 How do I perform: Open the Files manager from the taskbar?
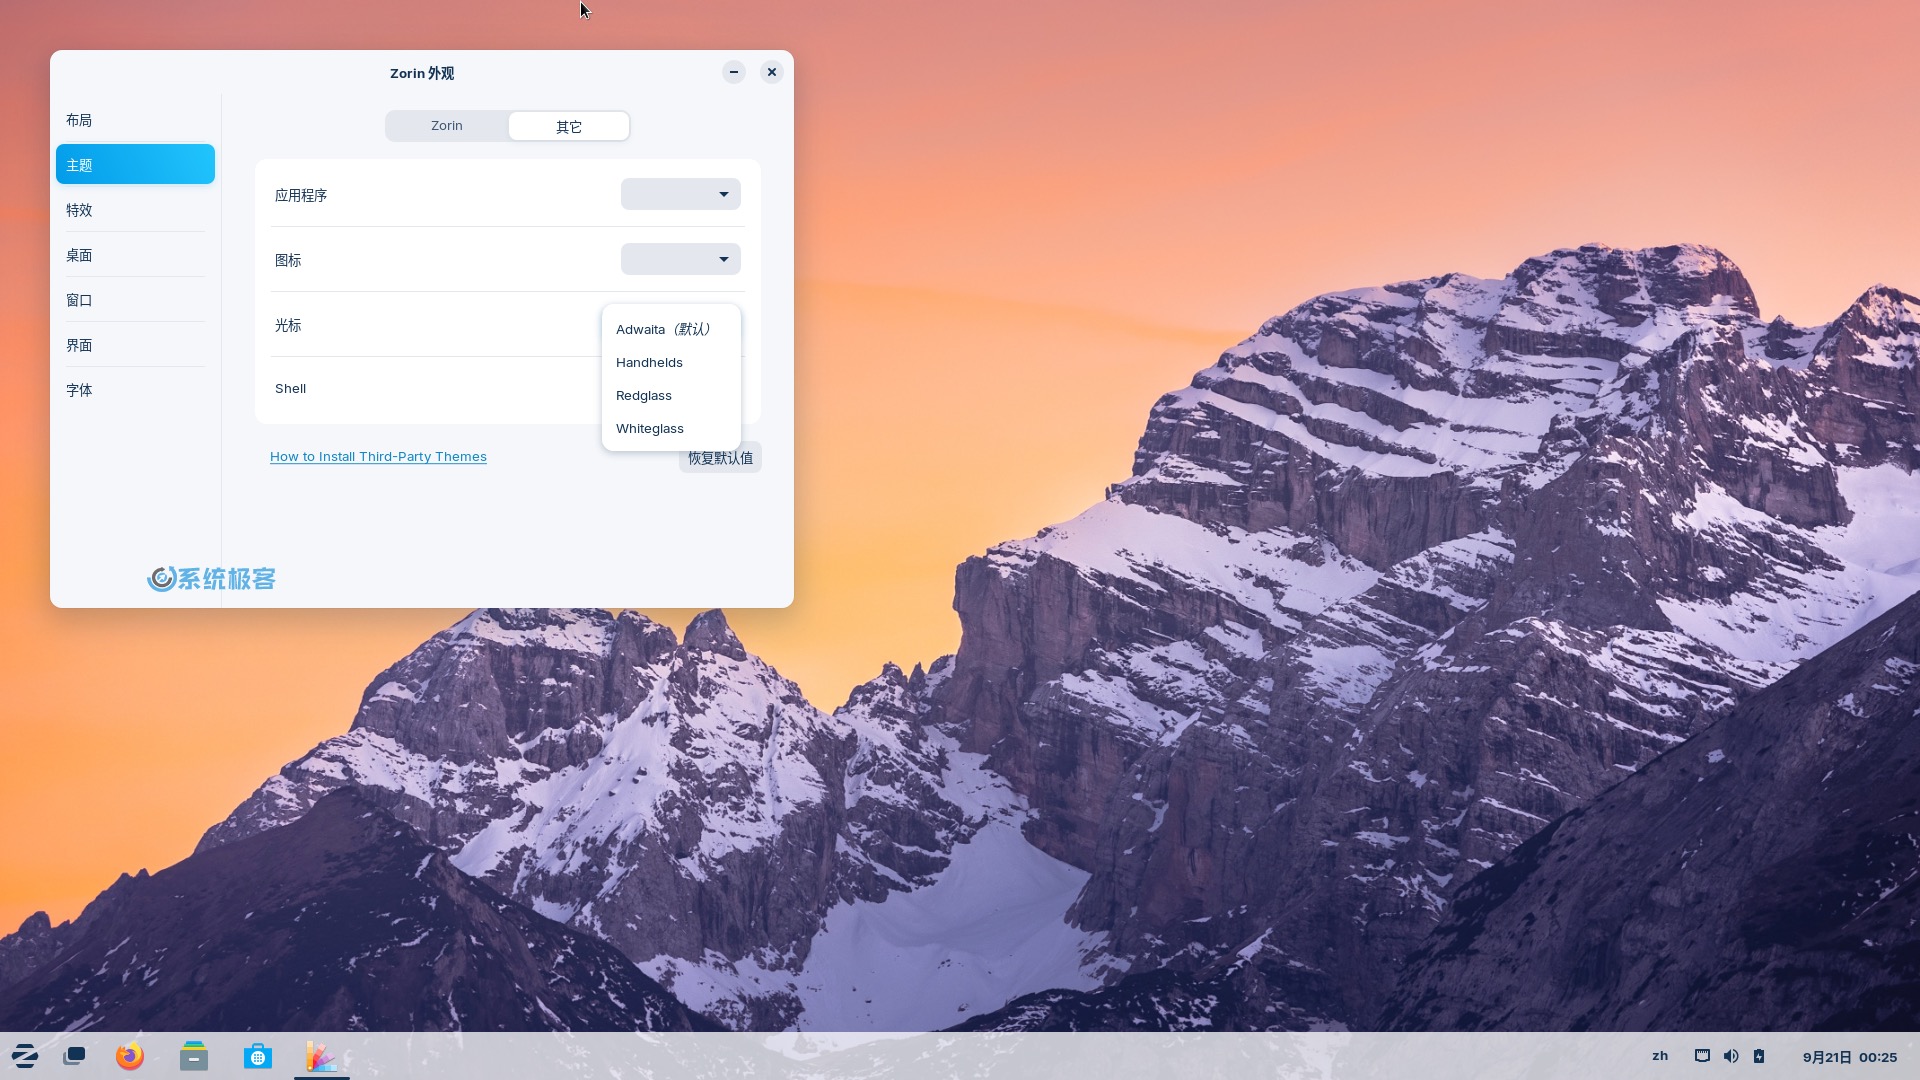tap(194, 1056)
